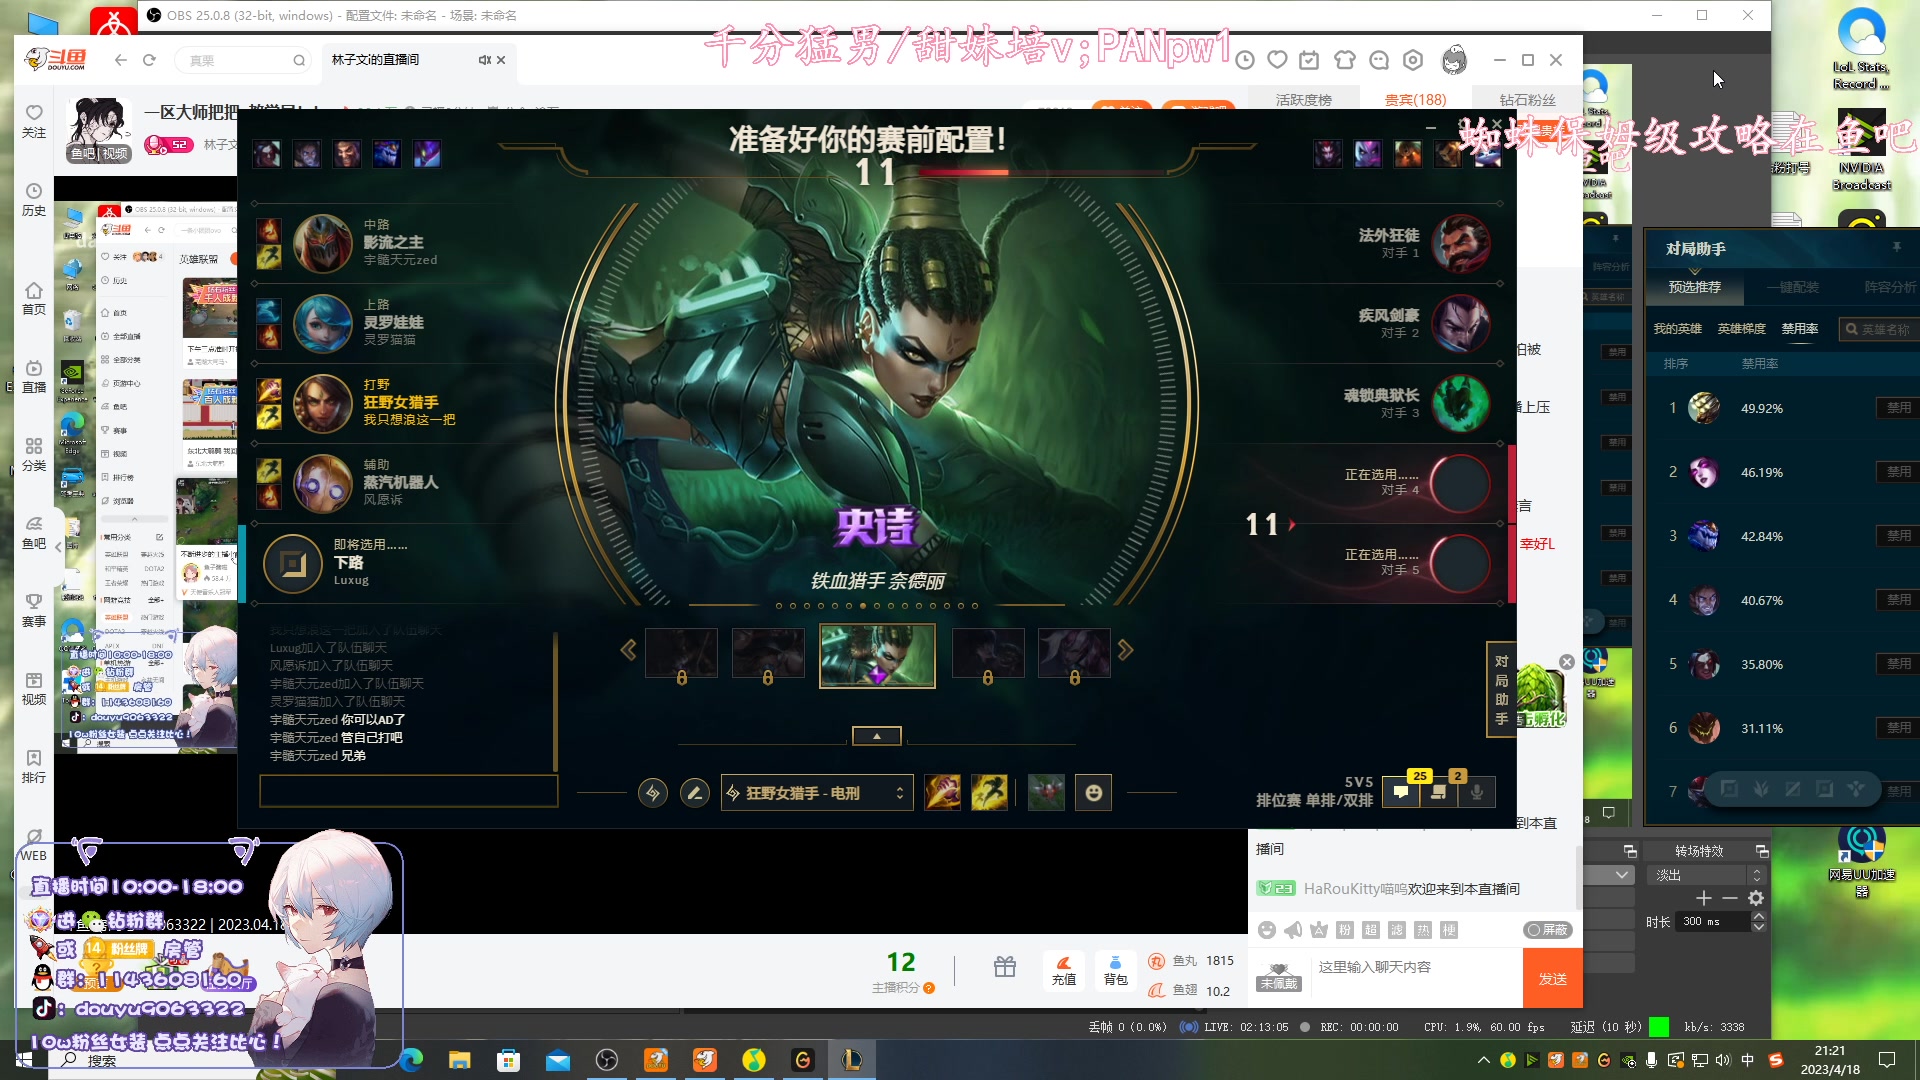
Task: Open the emote smiley button in champ select
Action: coord(1093,793)
